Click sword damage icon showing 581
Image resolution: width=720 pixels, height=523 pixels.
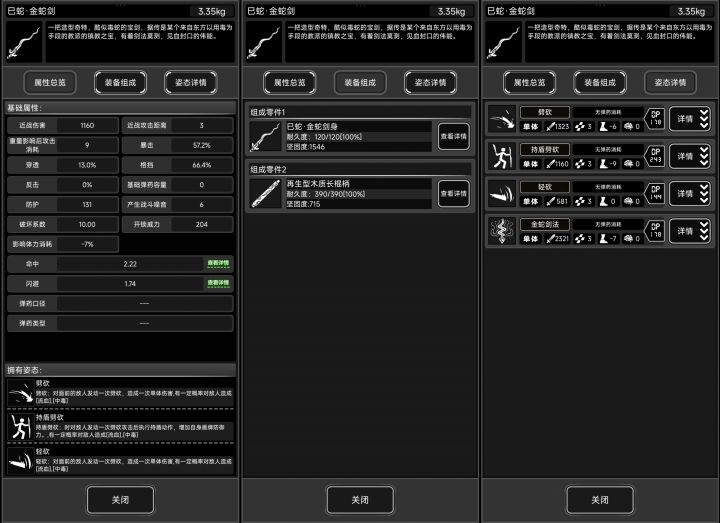[x=550, y=201]
